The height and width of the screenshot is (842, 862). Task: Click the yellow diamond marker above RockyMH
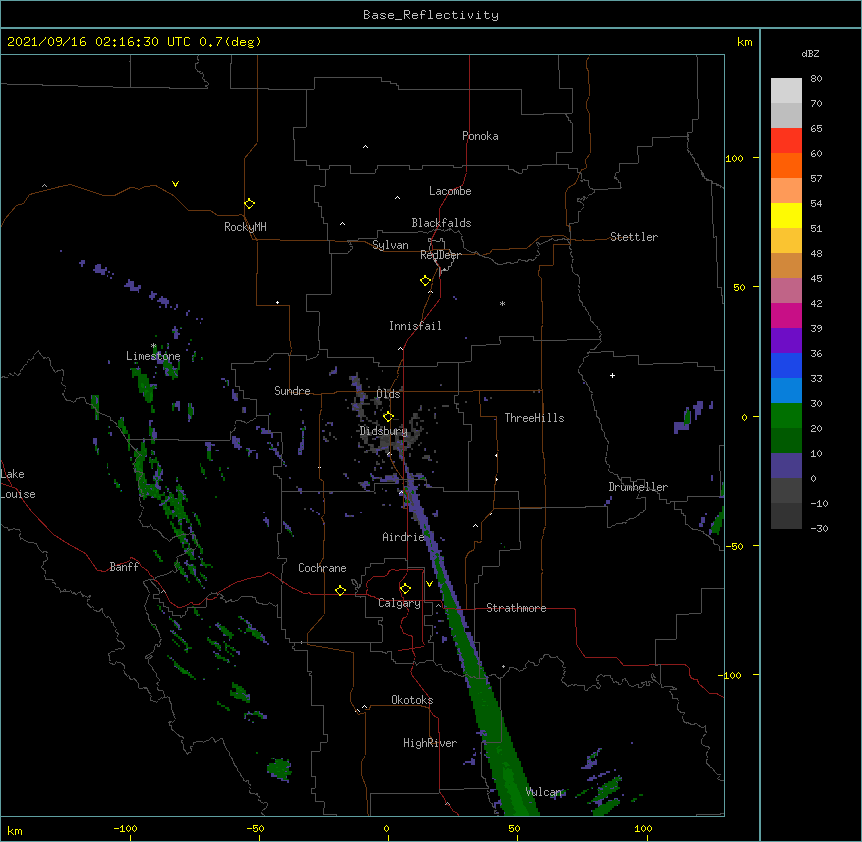(x=249, y=204)
